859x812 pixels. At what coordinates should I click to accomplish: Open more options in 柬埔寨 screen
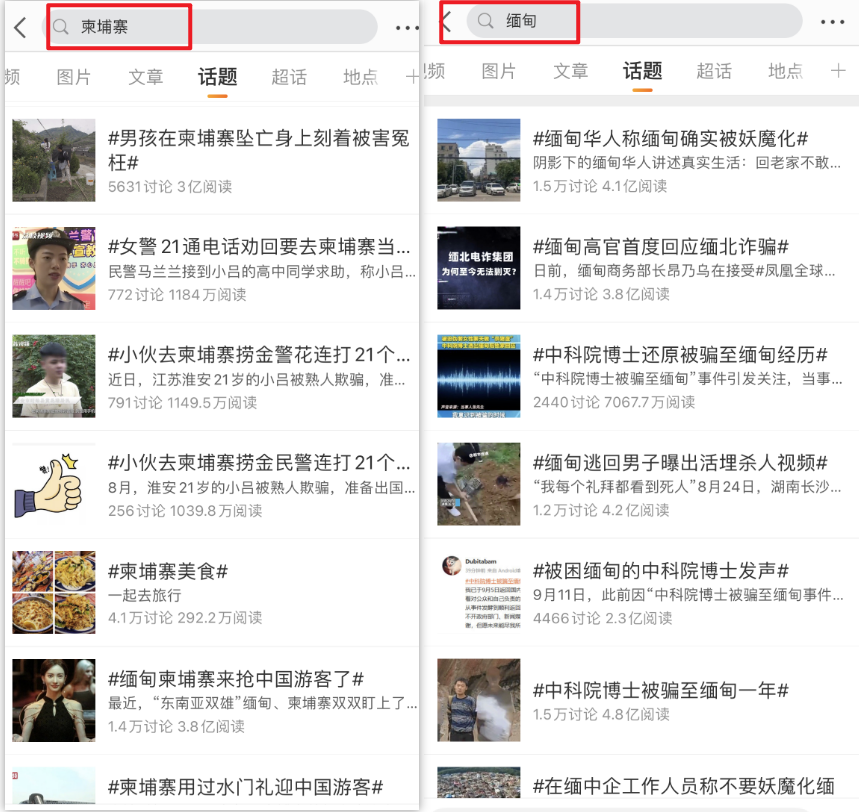pos(406,27)
